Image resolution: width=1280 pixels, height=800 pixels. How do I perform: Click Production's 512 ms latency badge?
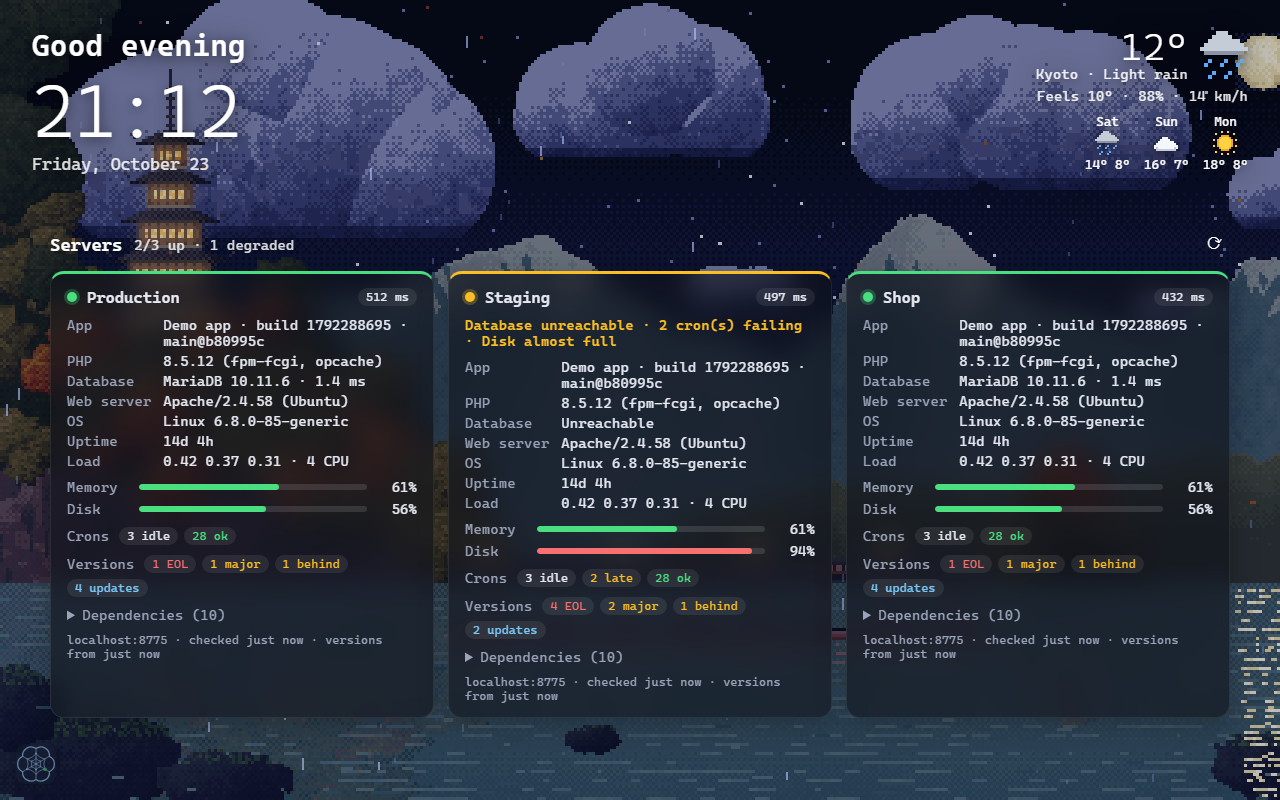tap(388, 297)
